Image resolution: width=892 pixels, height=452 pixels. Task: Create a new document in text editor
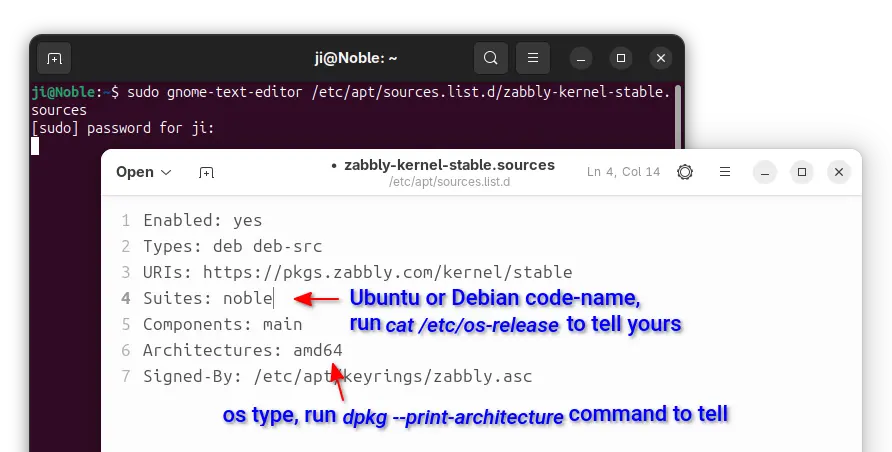206,172
